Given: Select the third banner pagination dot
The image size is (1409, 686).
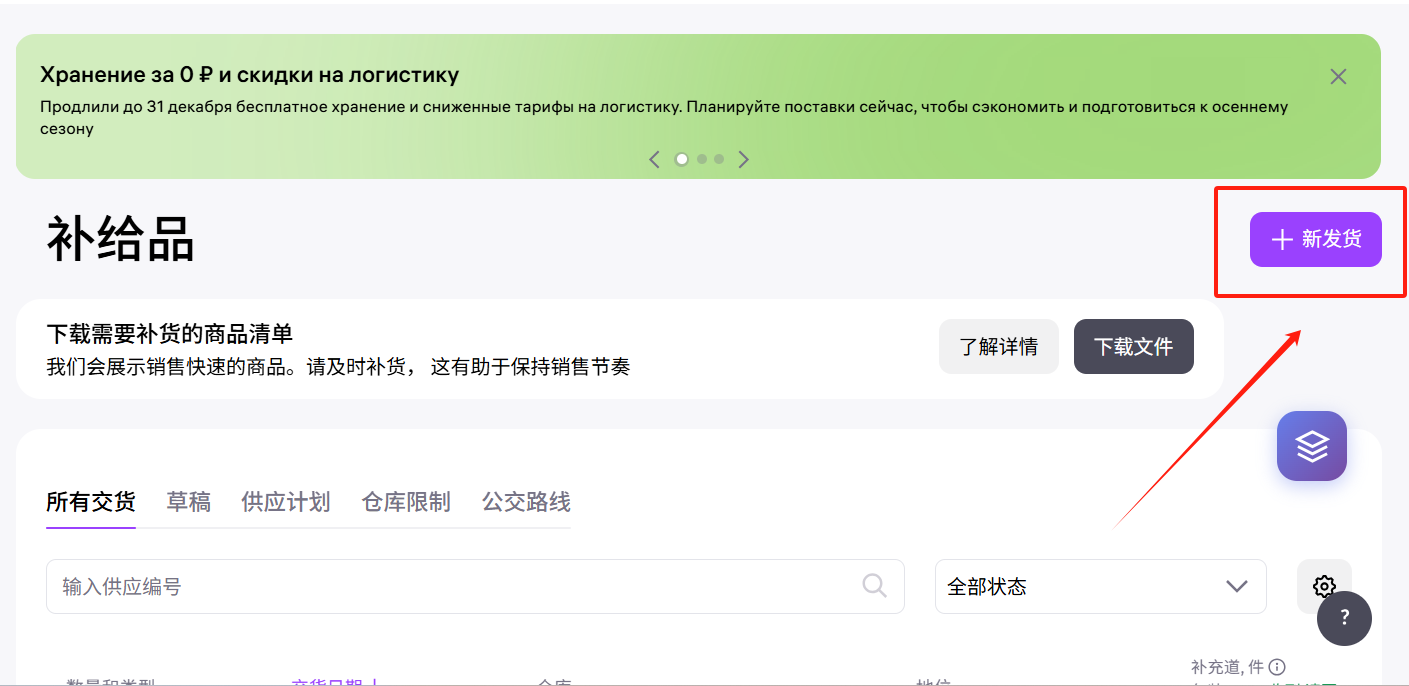Looking at the screenshot, I should tap(718, 159).
